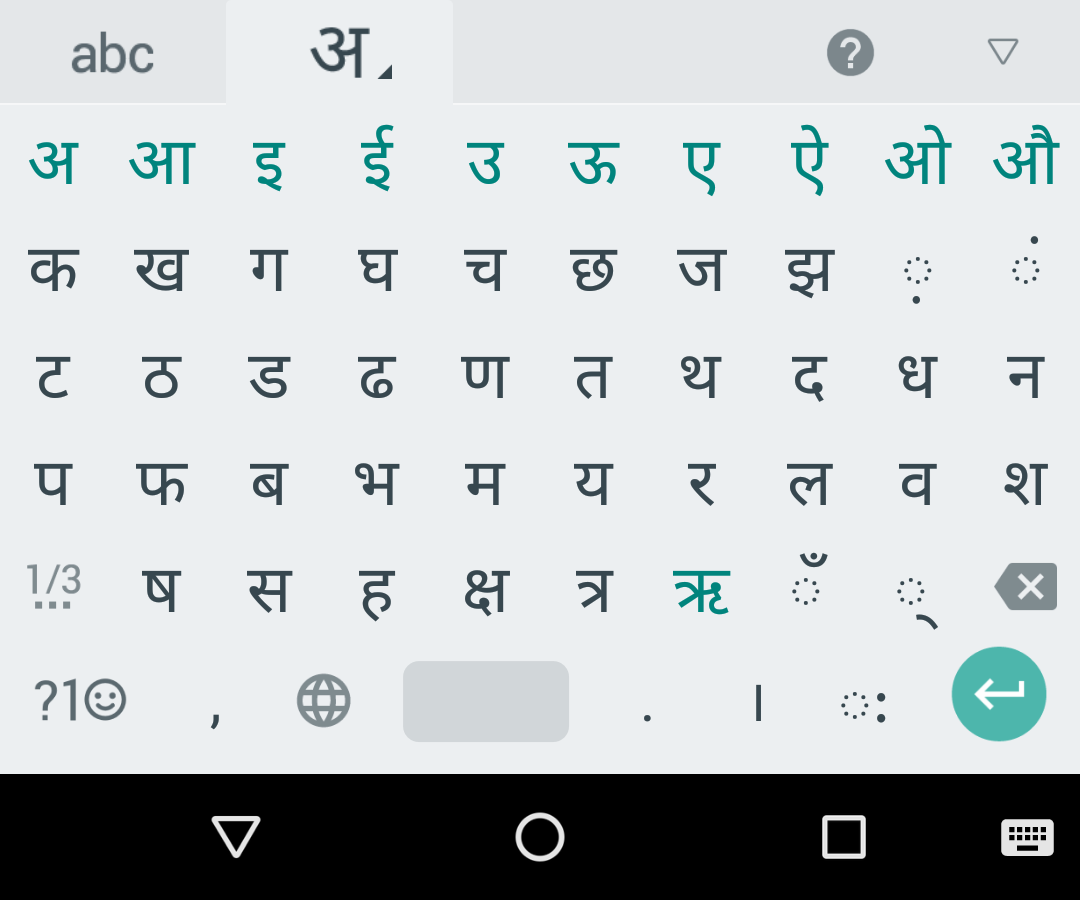Tap the recent apps square button
The image size is (1080, 900).
pos(844,837)
